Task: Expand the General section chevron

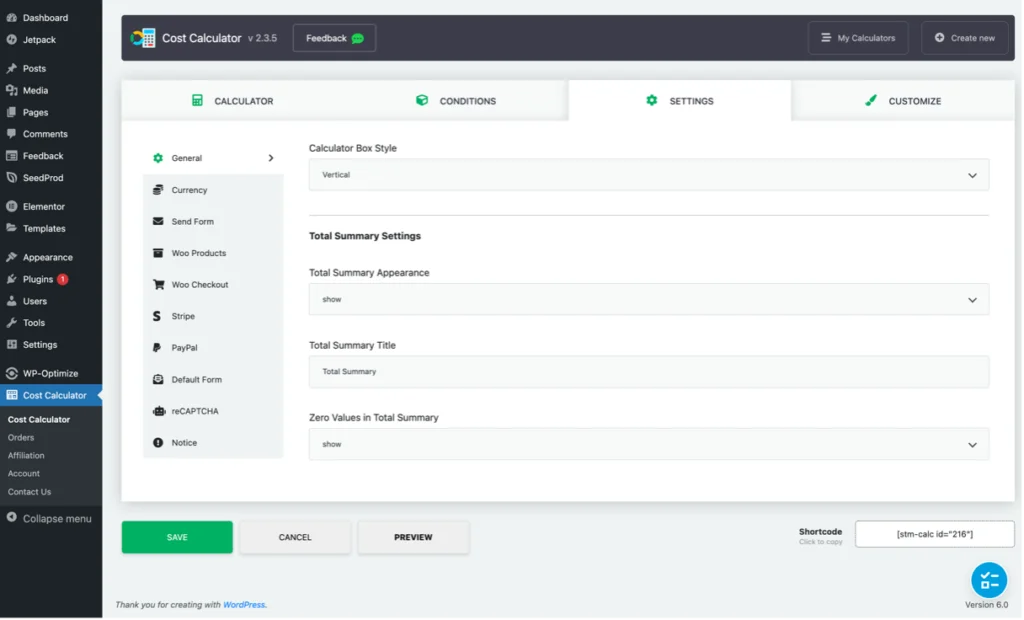Action: click(271, 158)
